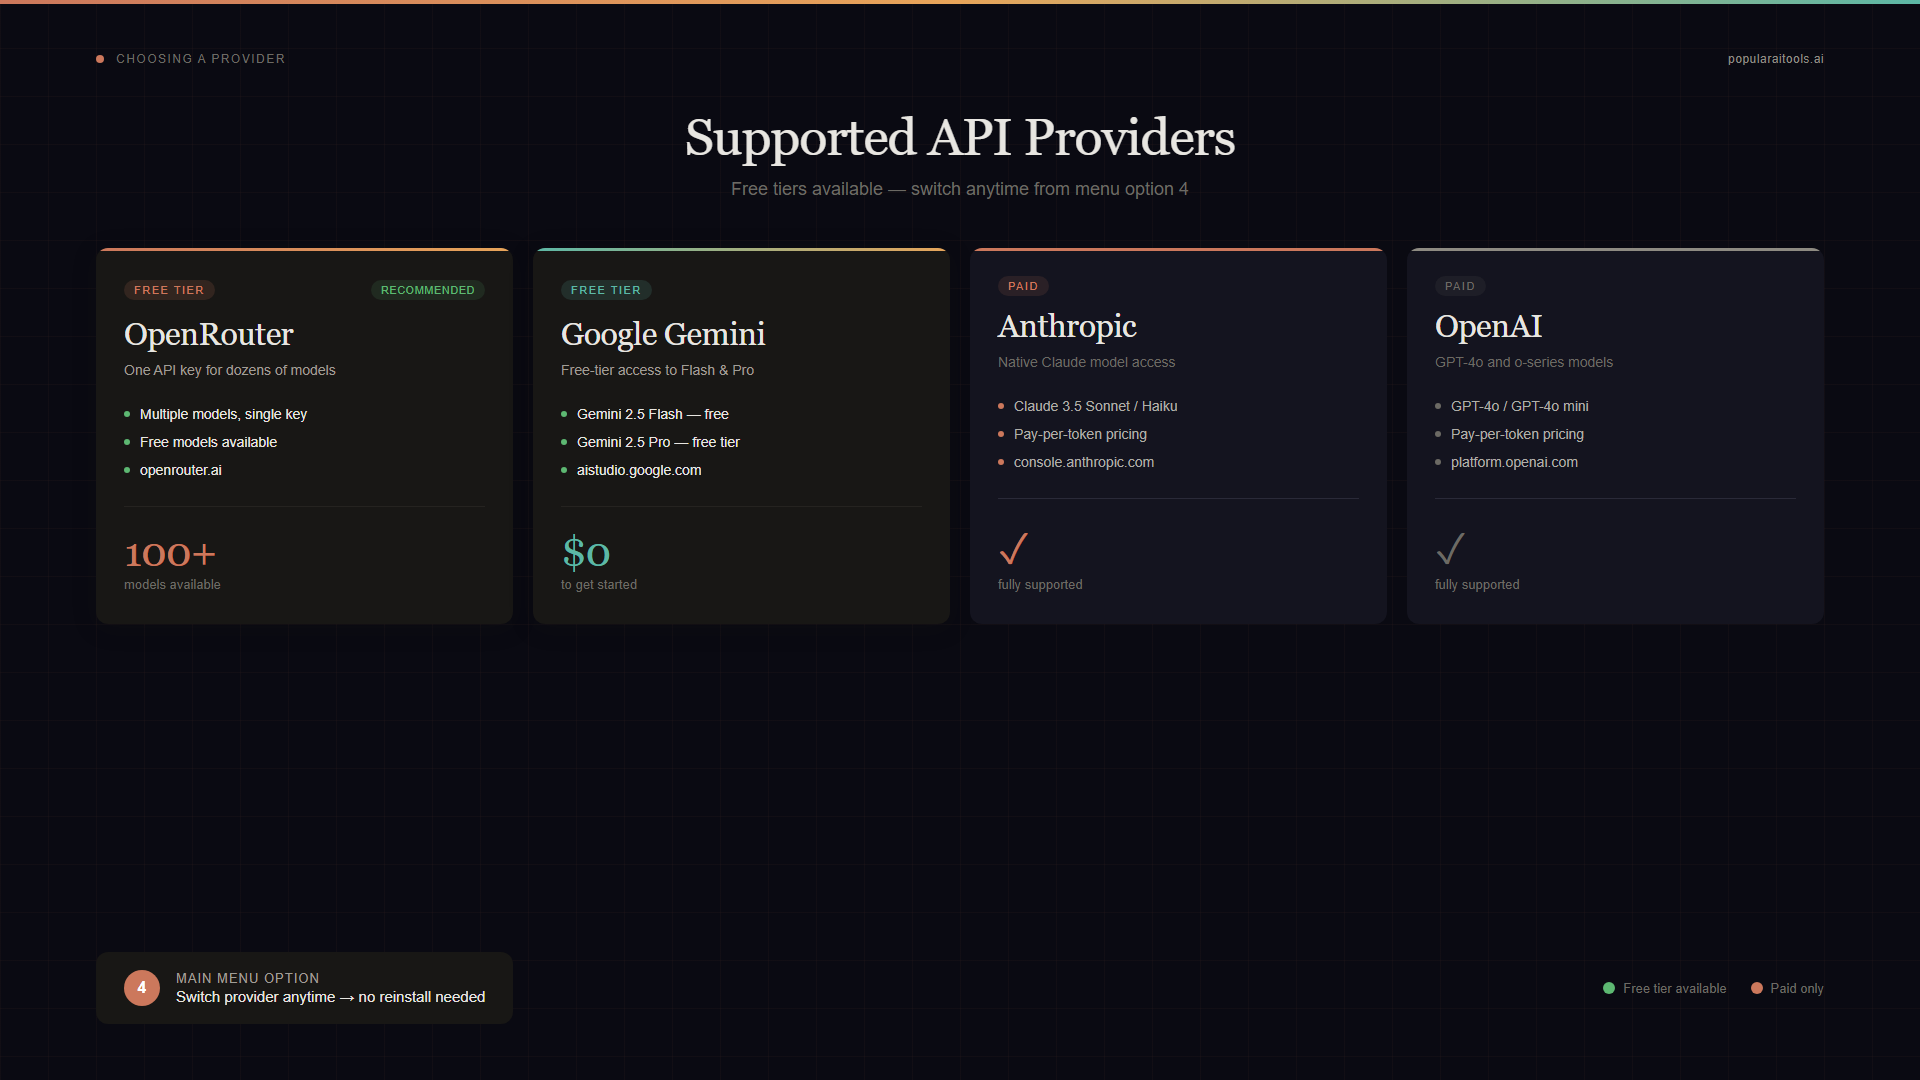Select the Anthropic card title
The height and width of the screenshot is (1080, 1920).
point(1067,326)
